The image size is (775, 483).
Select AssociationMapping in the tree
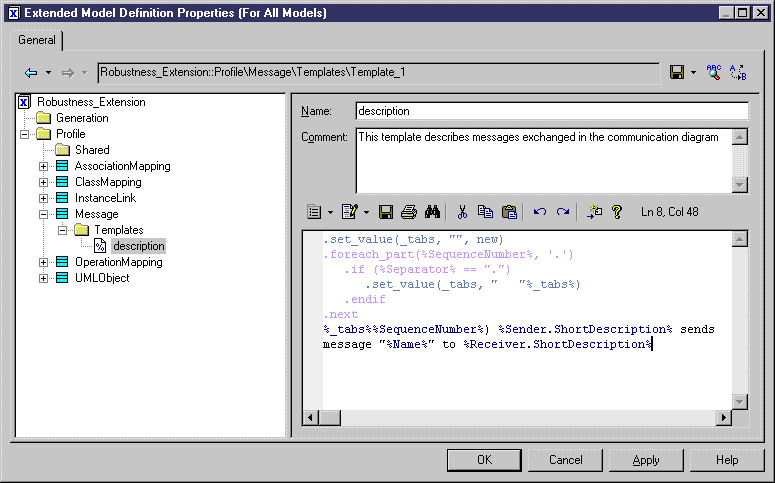[123, 166]
